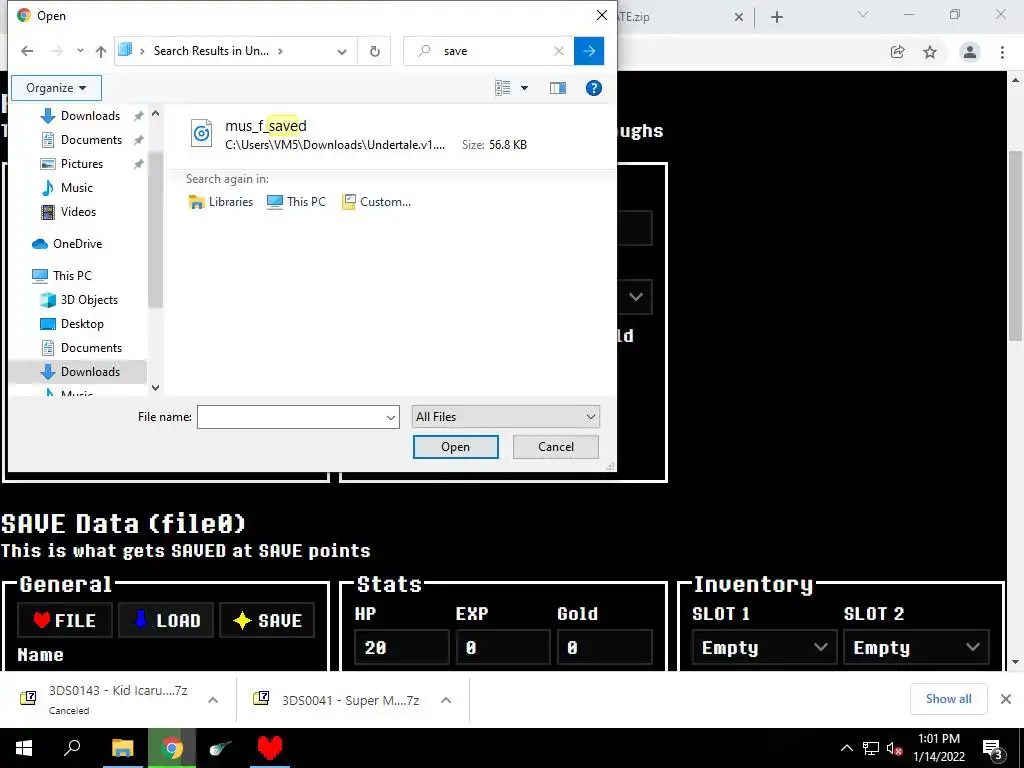Click the HP value field
This screenshot has width=1024, height=768.
[402, 648]
